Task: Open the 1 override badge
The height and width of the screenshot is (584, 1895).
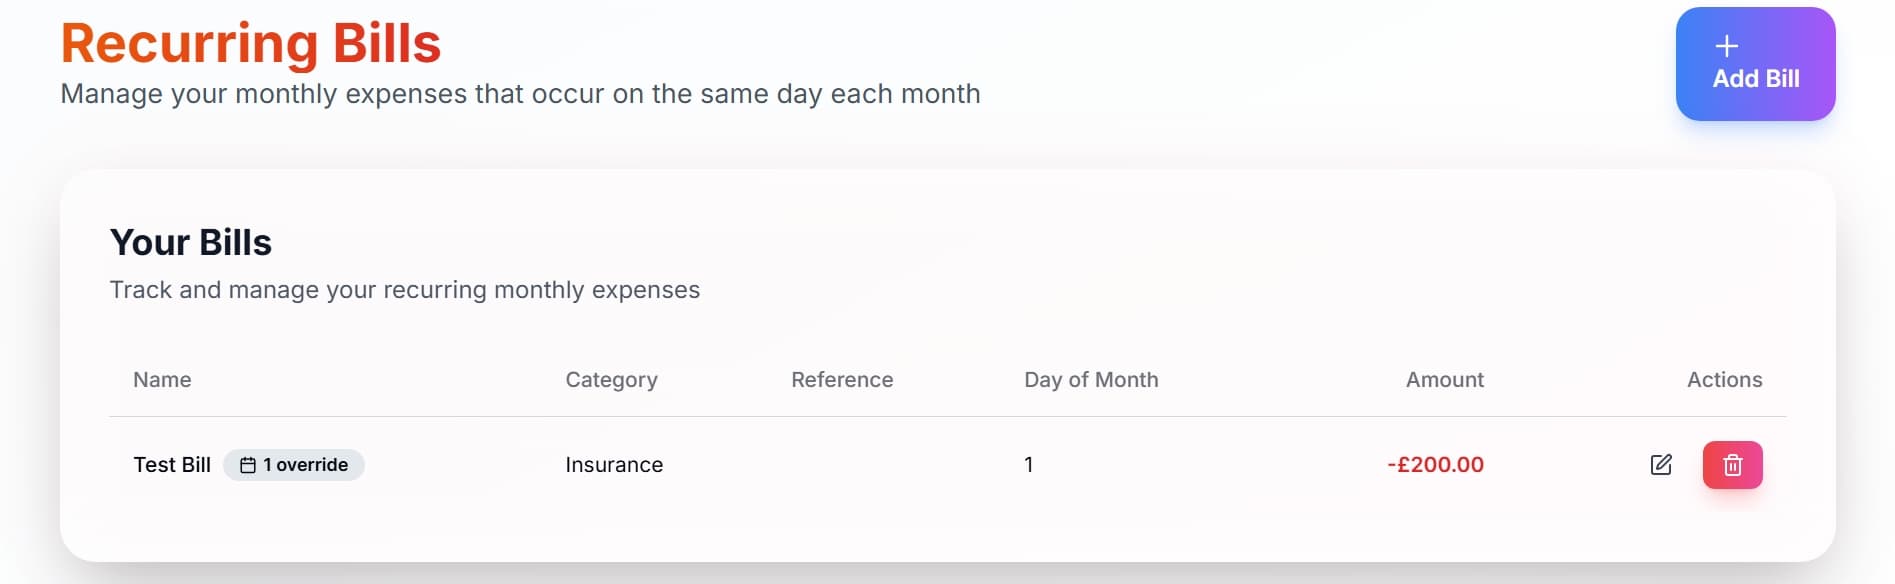Action: tap(294, 465)
